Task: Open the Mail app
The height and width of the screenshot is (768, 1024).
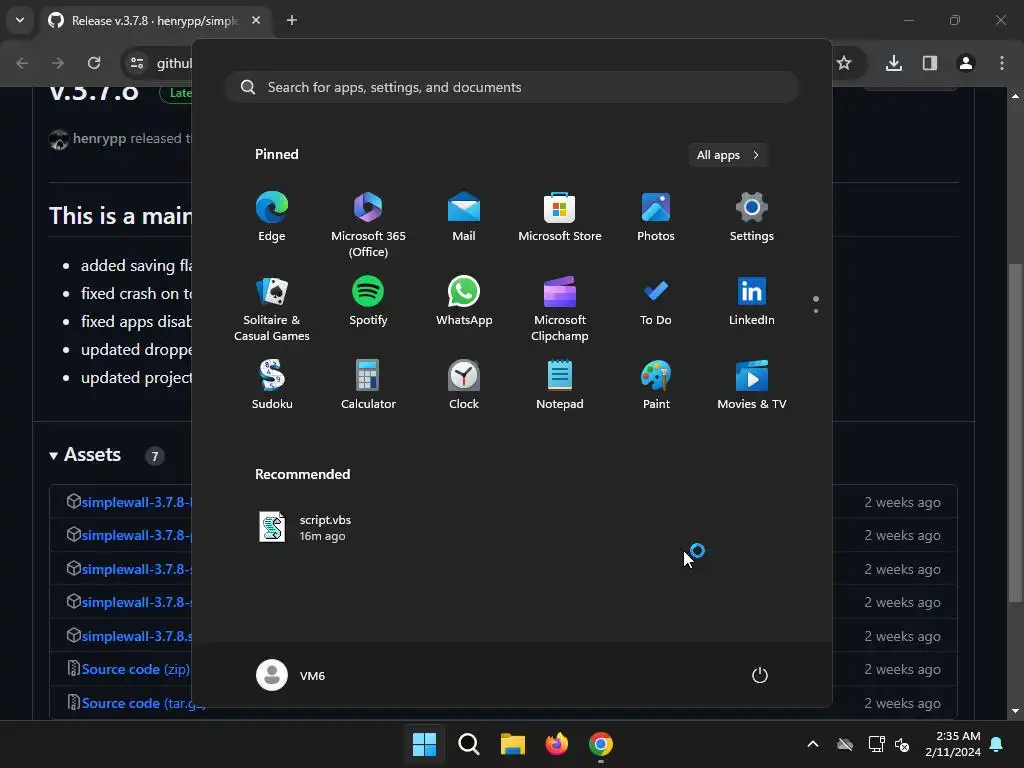Action: pyautogui.click(x=464, y=217)
